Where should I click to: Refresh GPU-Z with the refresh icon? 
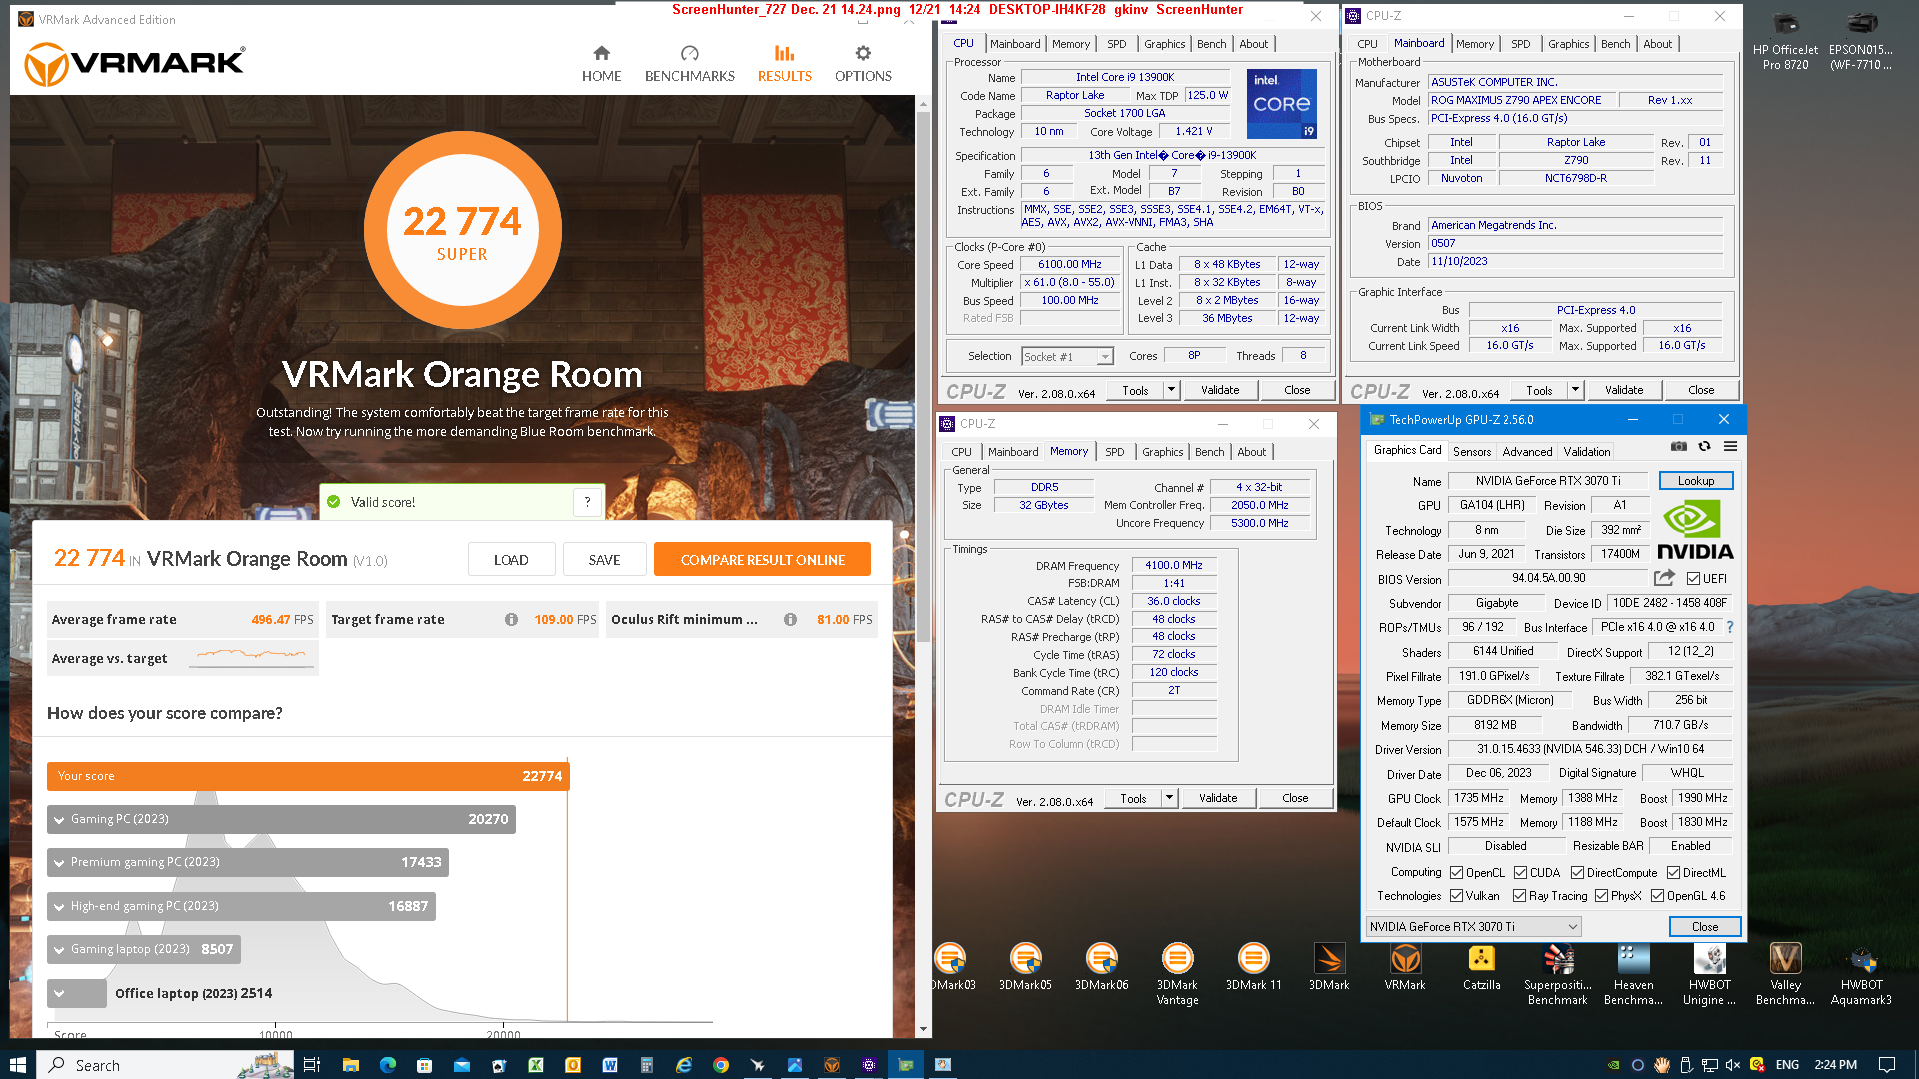tap(1704, 446)
